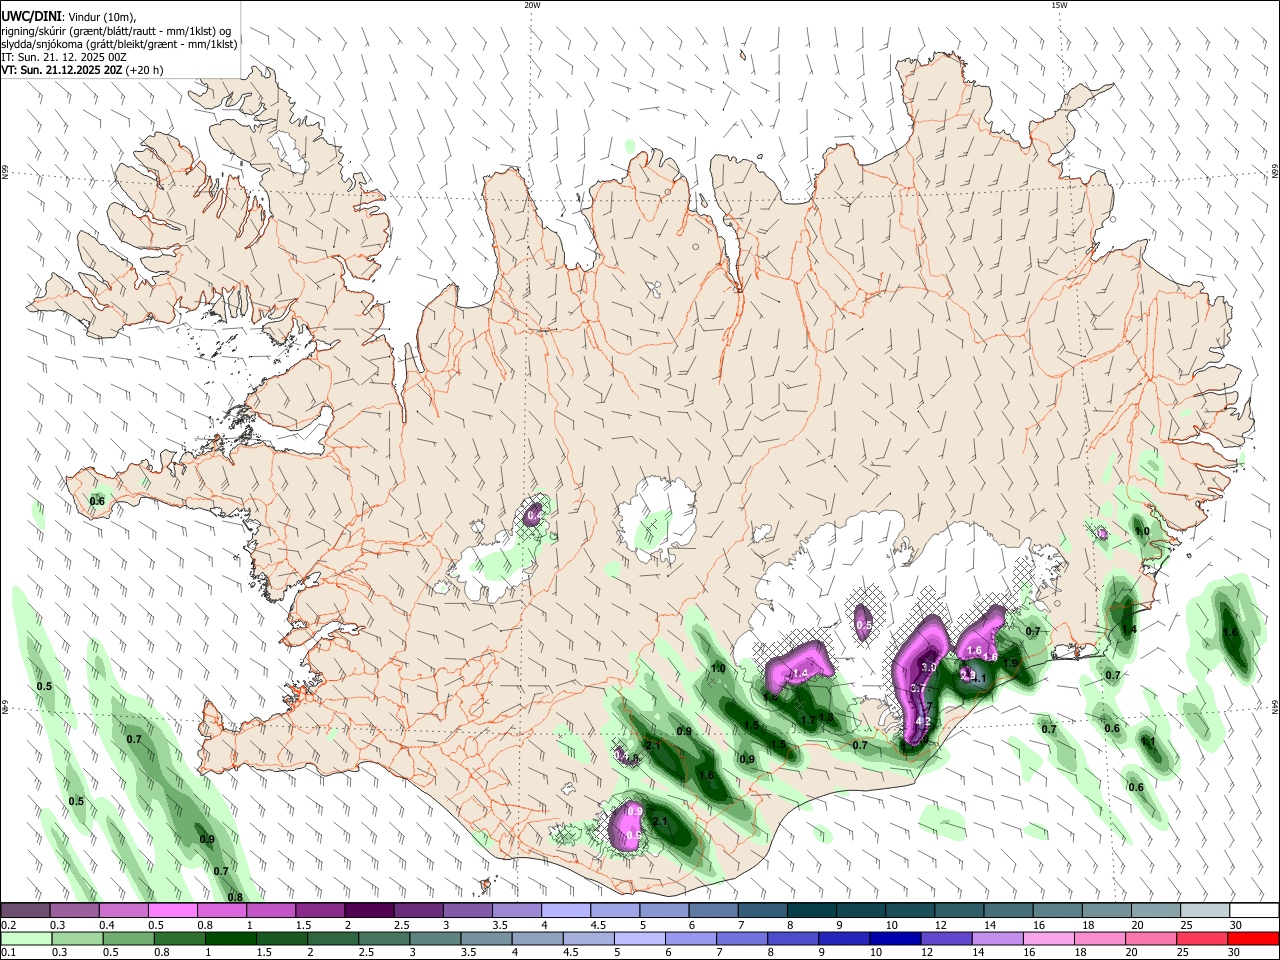Click the 1.9 precipitation value on the map
The width and height of the screenshot is (1280, 960).
pyautogui.click(x=1010, y=663)
